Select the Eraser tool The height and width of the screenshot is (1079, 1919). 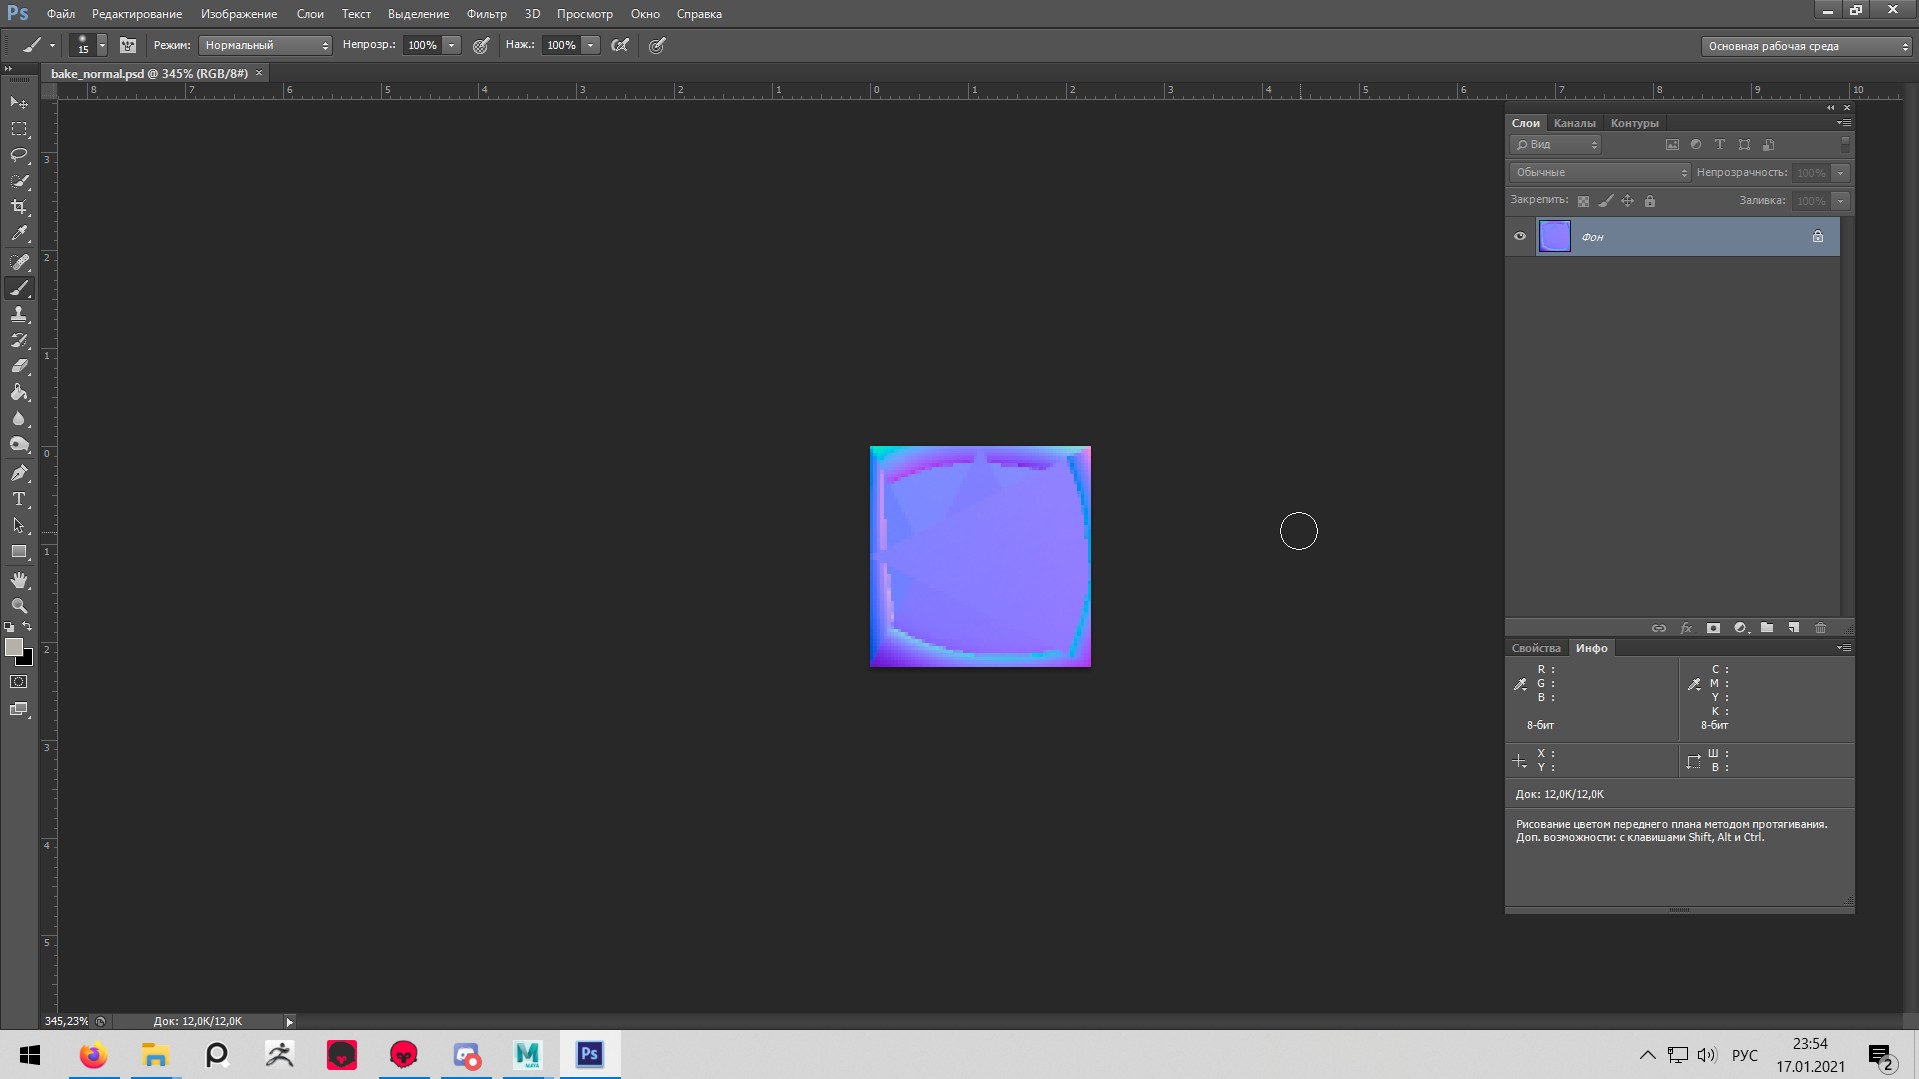pos(20,366)
